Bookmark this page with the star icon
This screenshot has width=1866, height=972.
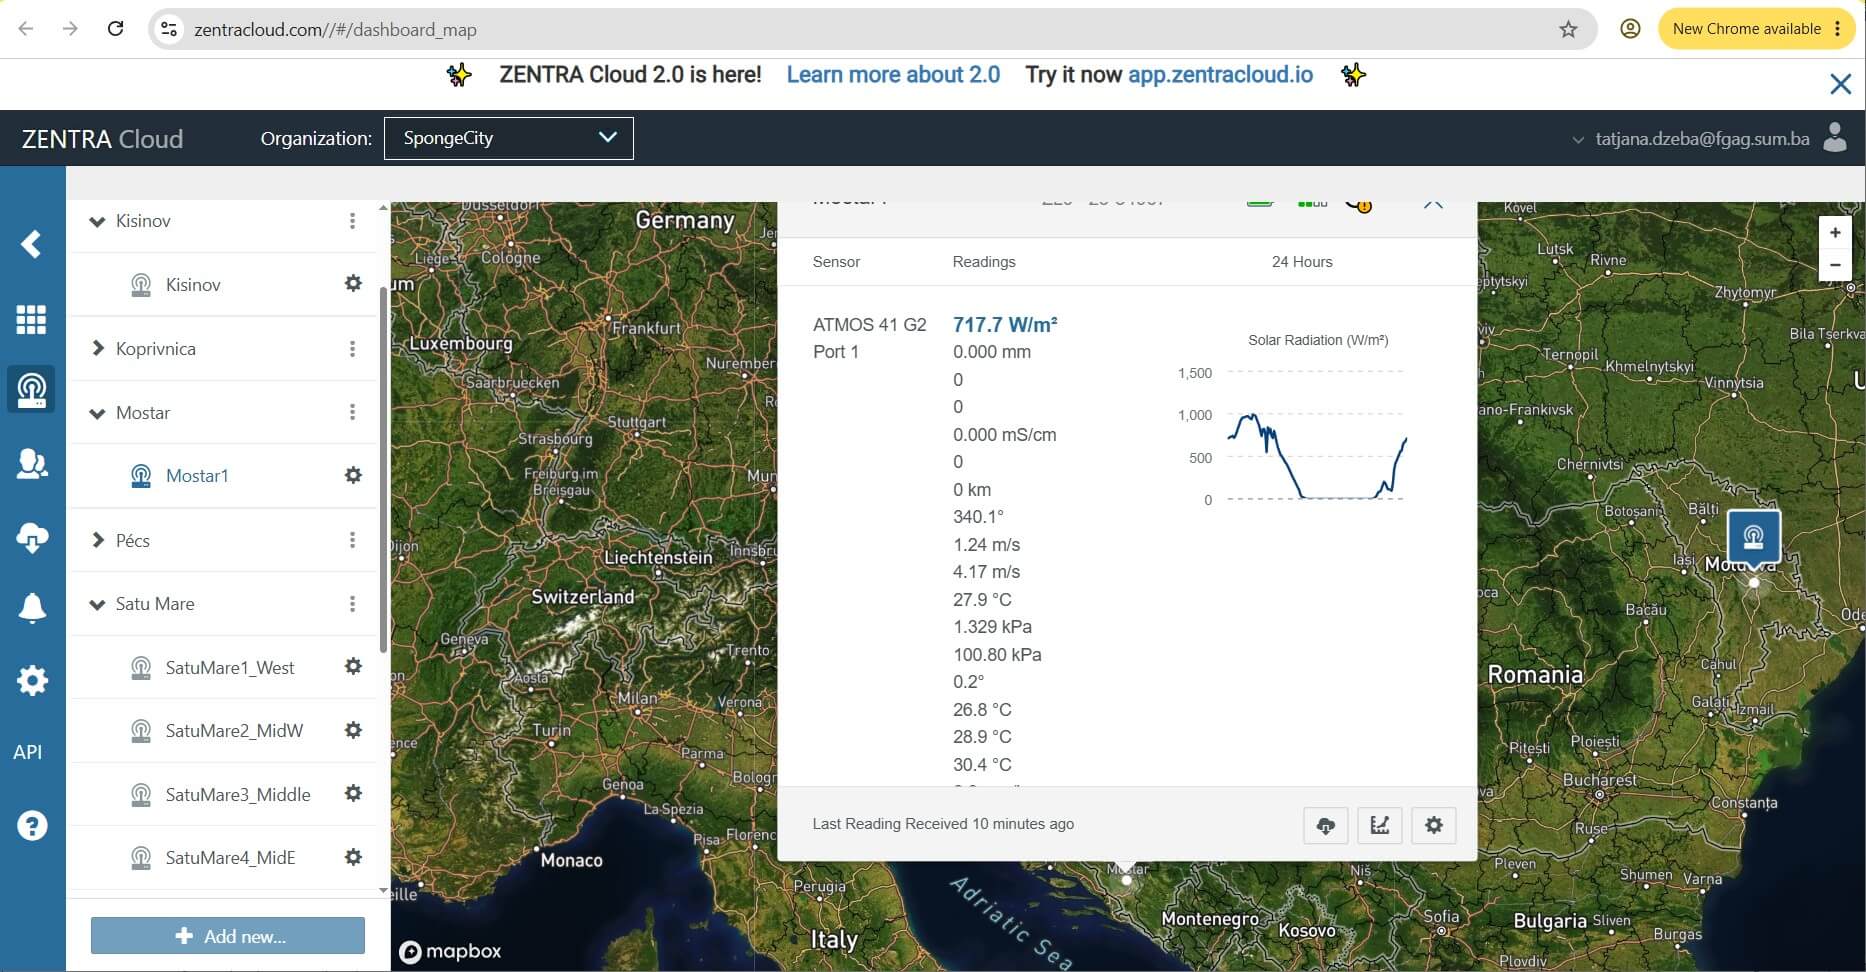(1568, 29)
